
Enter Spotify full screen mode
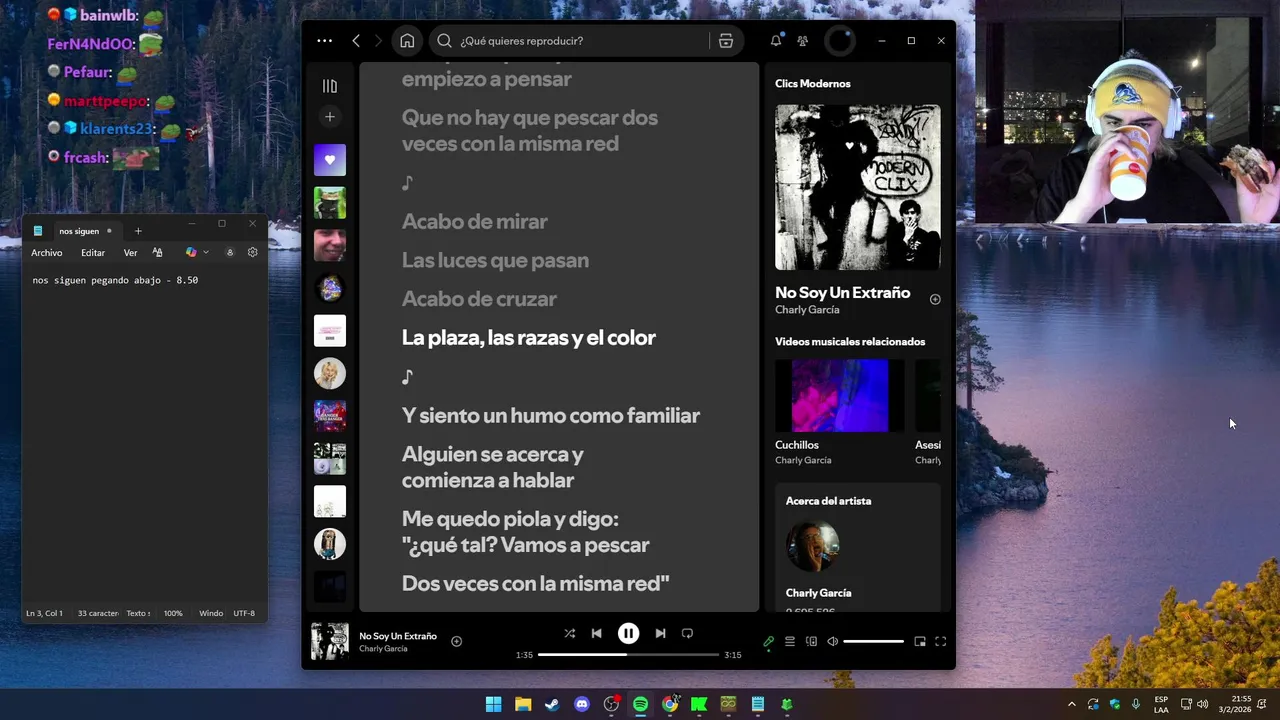(940, 642)
